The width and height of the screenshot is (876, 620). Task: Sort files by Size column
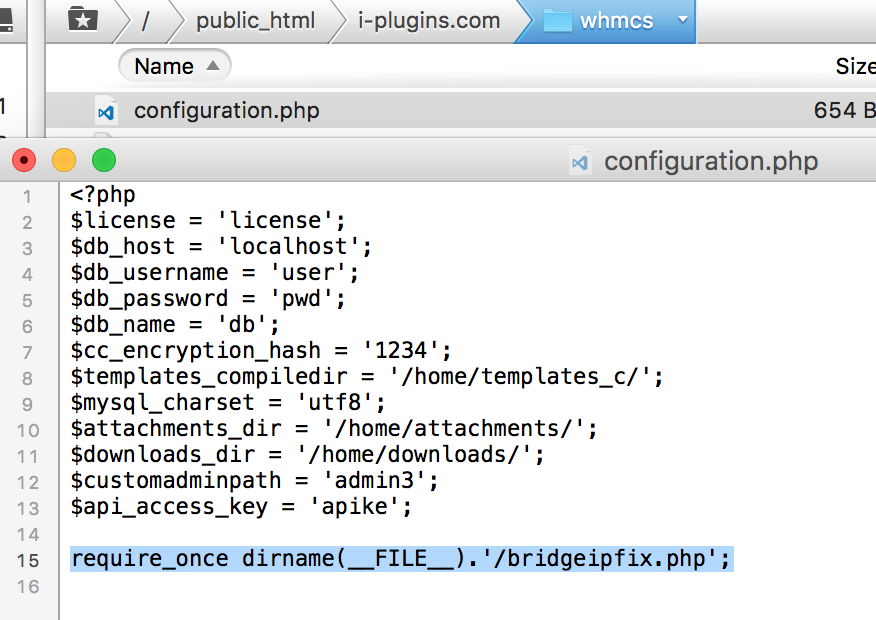point(855,66)
